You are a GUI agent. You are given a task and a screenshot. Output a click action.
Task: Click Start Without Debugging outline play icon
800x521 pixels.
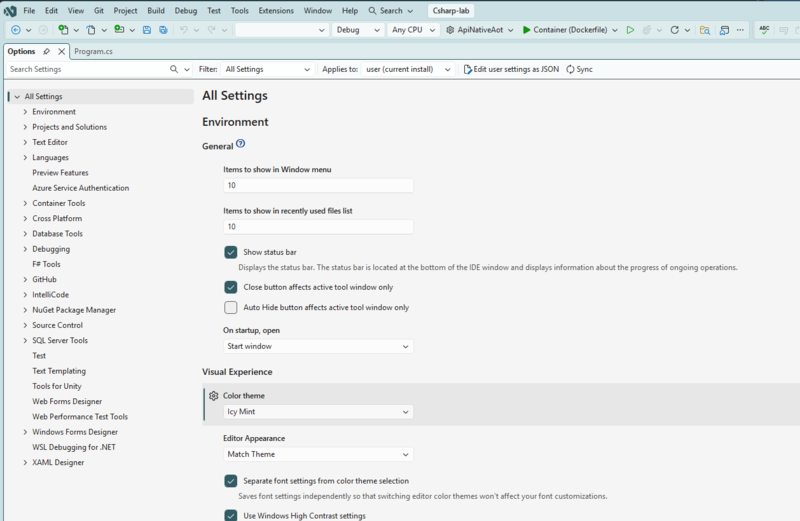[x=631, y=30]
